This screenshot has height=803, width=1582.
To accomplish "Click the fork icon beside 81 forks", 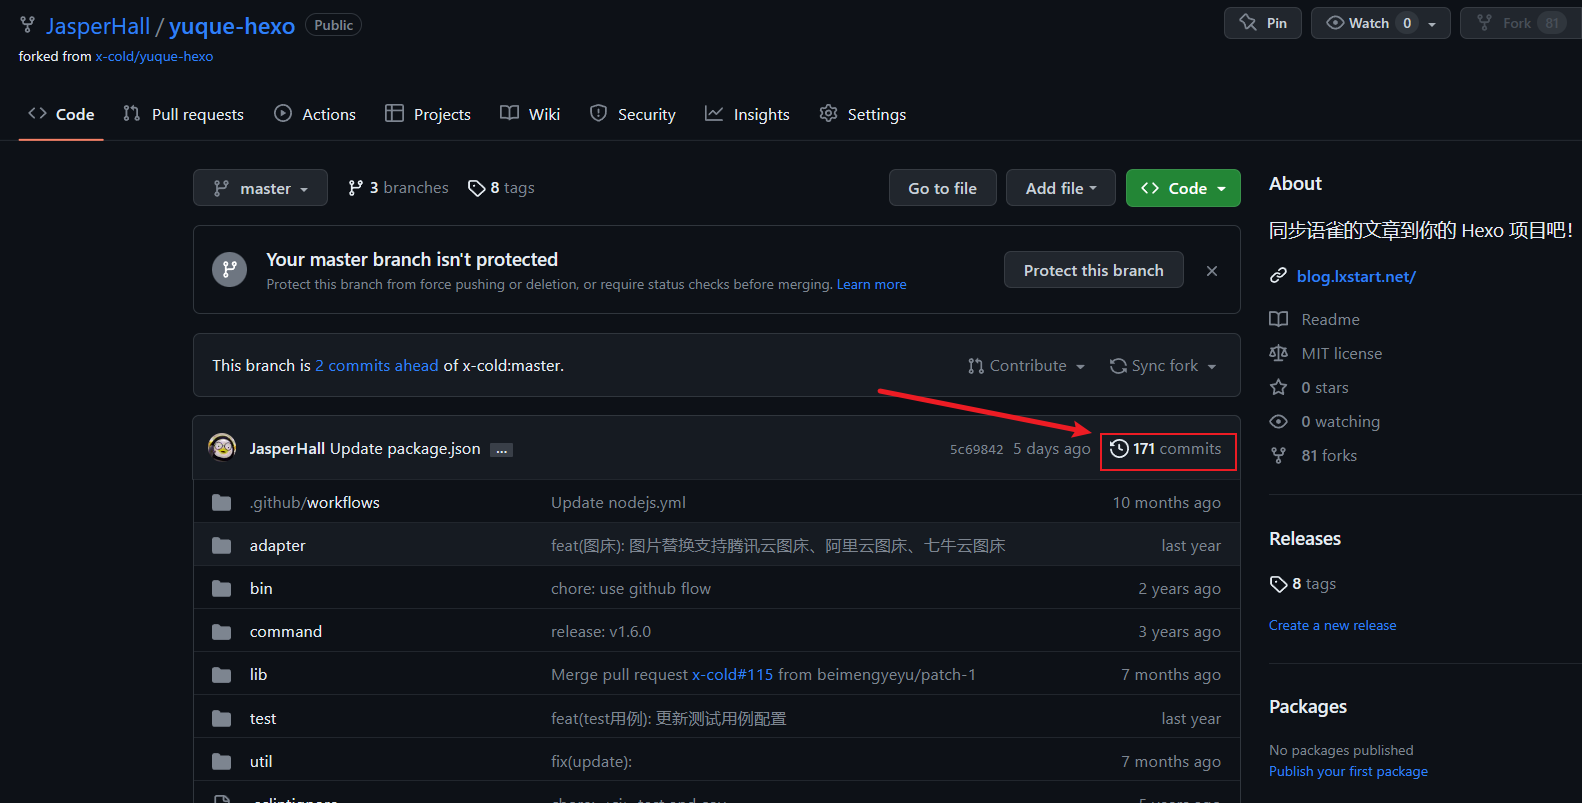I will pos(1278,455).
